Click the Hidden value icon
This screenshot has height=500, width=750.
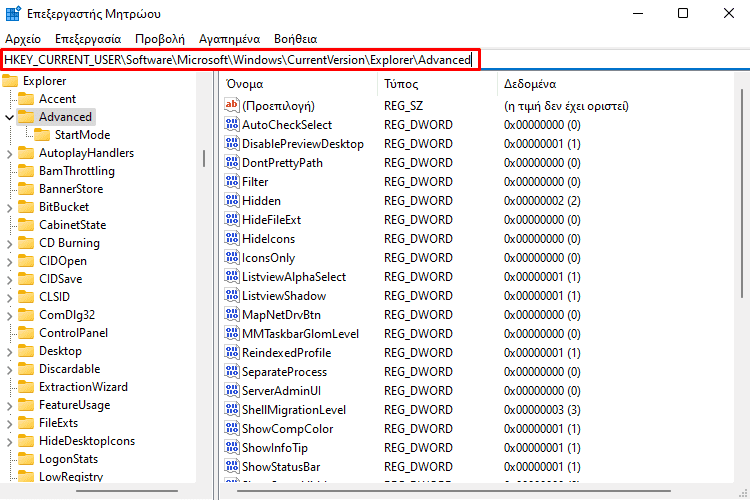[232, 200]
